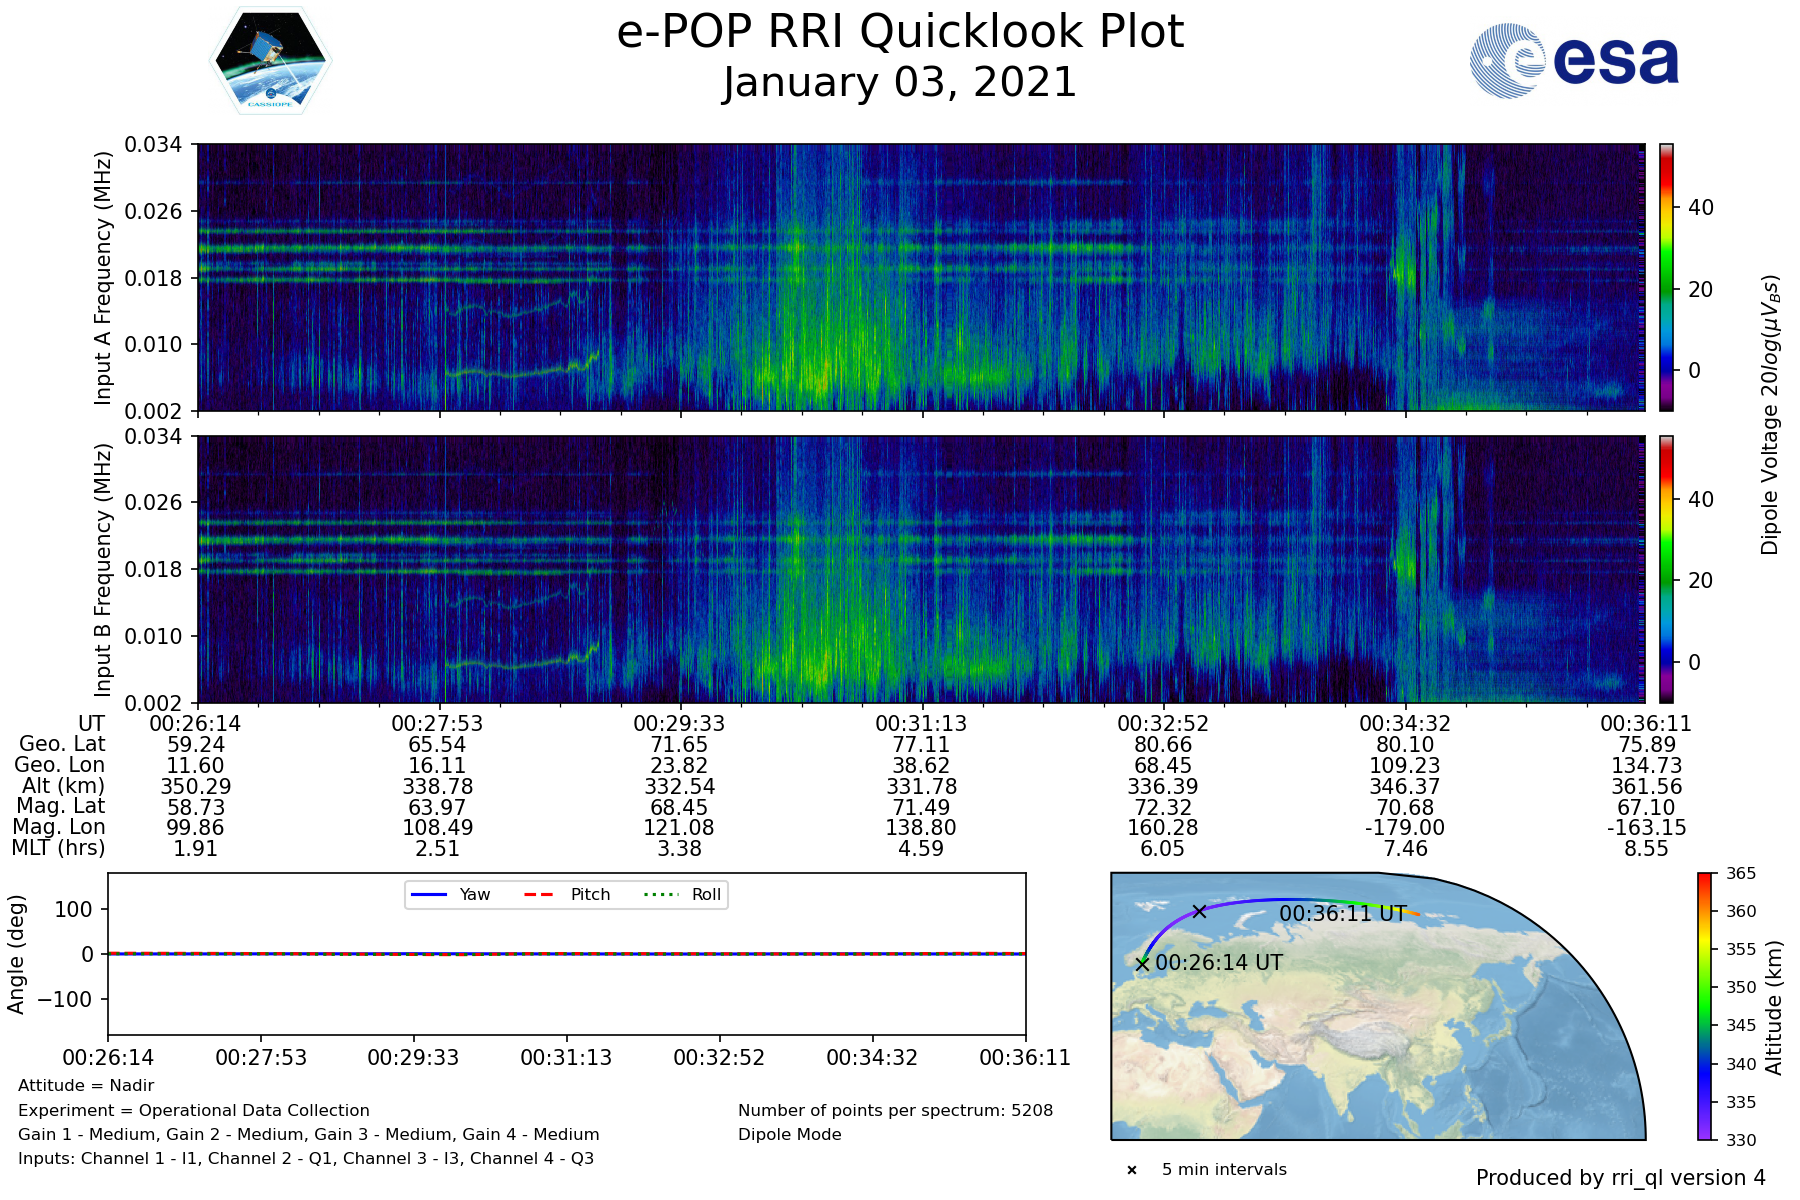Screen dimensions: 1800x1200
Task: Click the Altitude (km) colorbar
Action: click(x=1705, y=1006)
